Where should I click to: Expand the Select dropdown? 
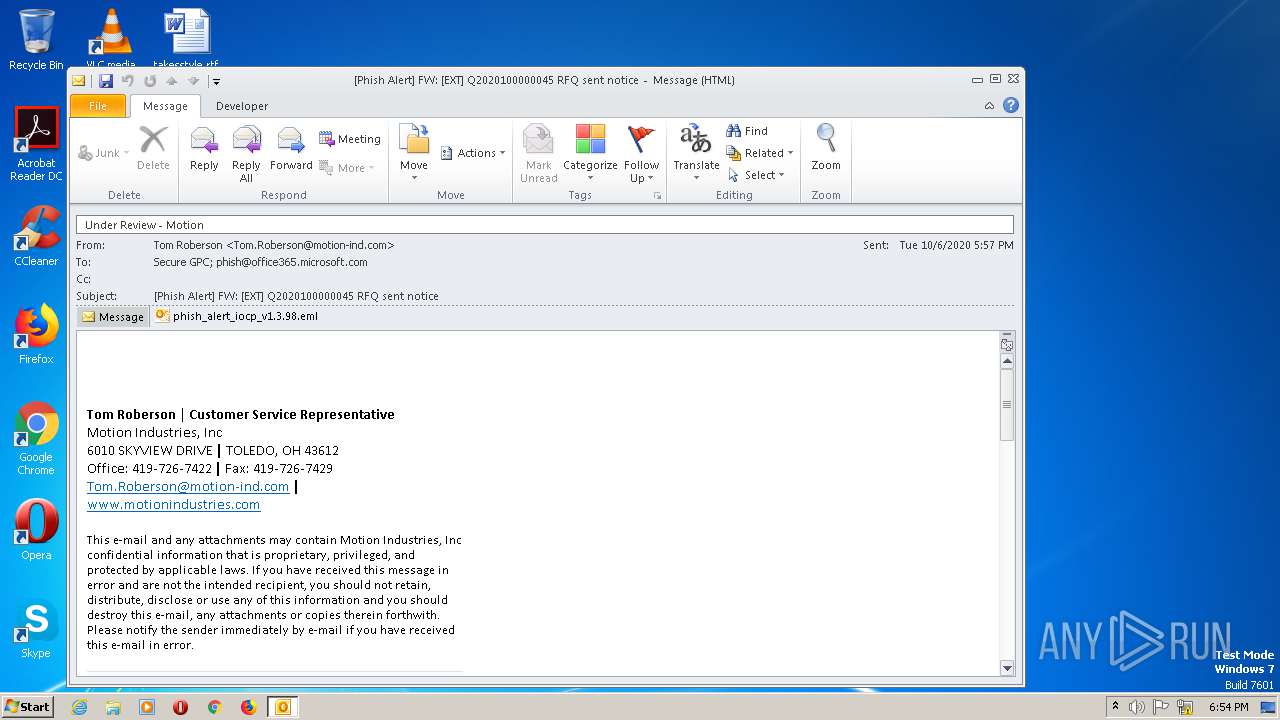[x=756, y=175]
